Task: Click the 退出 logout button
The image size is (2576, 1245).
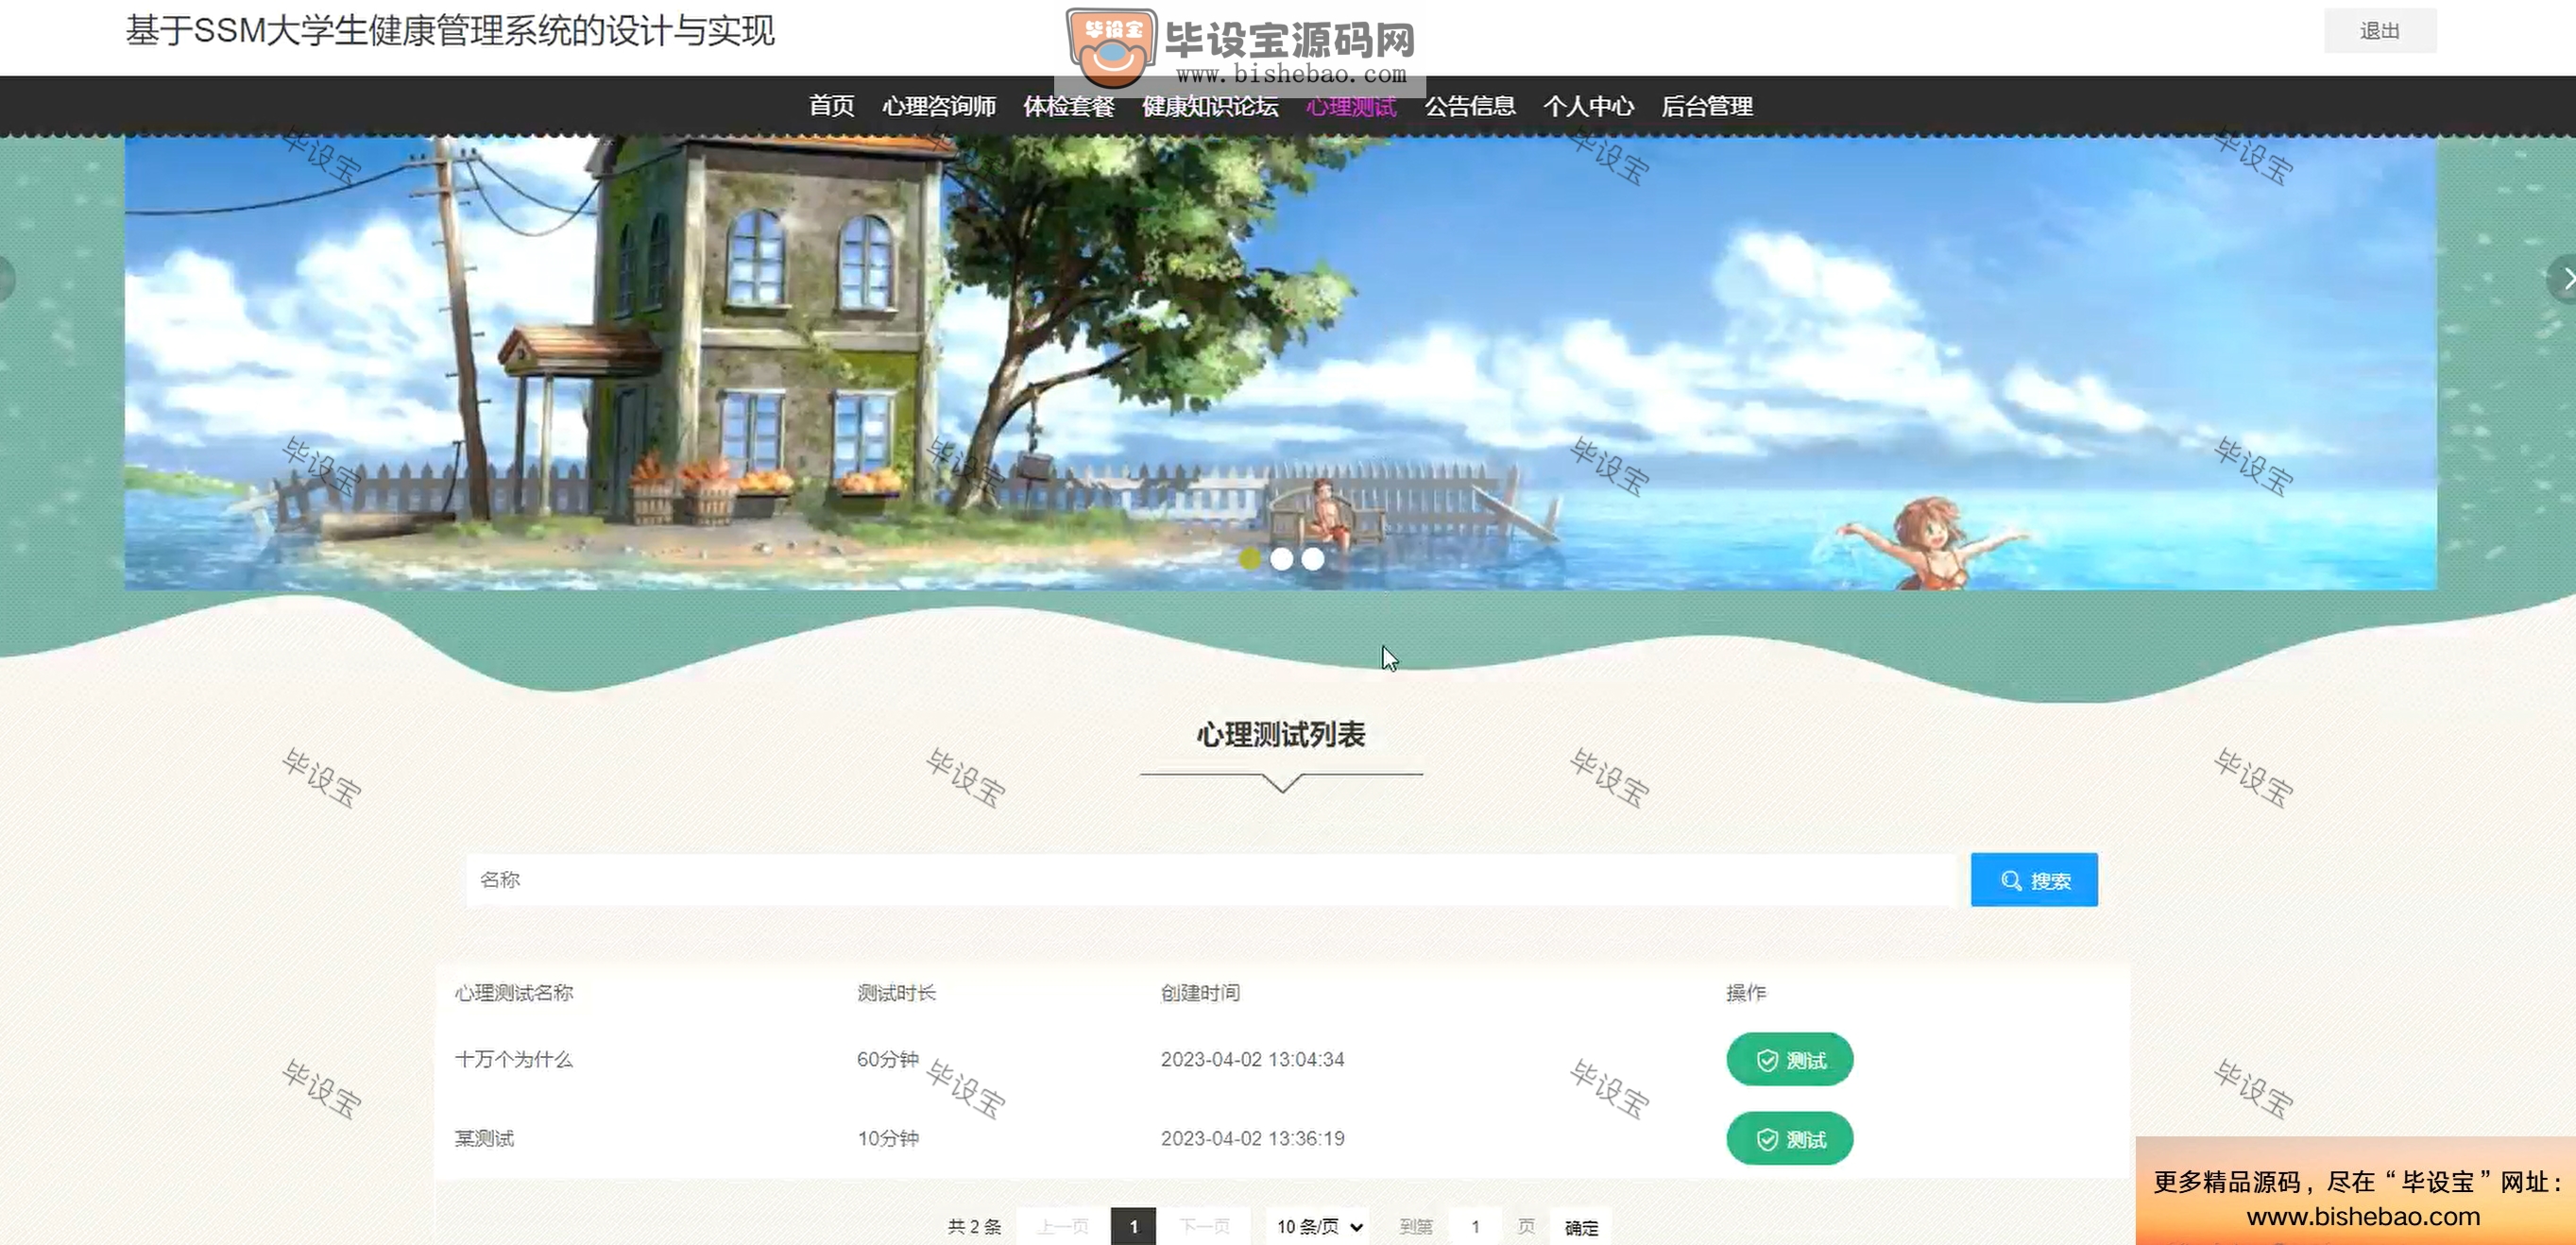Action: tap(2379, 31)
